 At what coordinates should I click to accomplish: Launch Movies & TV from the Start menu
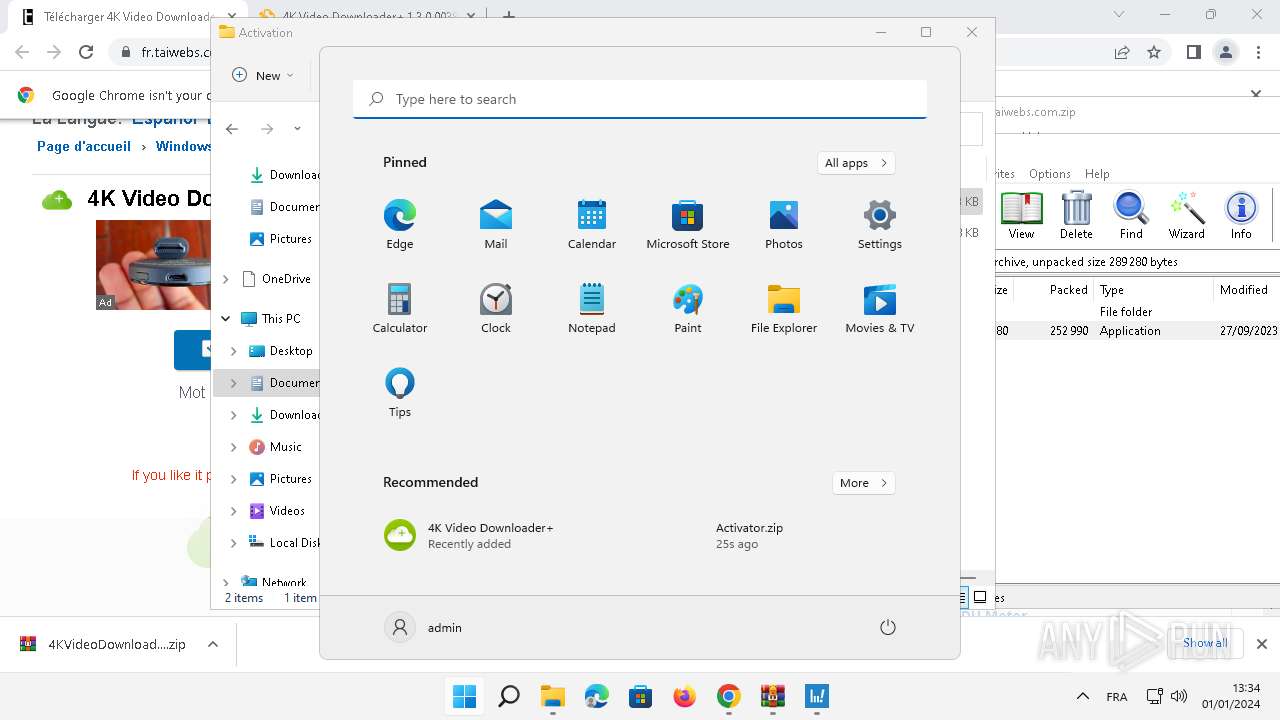(879, 308)
